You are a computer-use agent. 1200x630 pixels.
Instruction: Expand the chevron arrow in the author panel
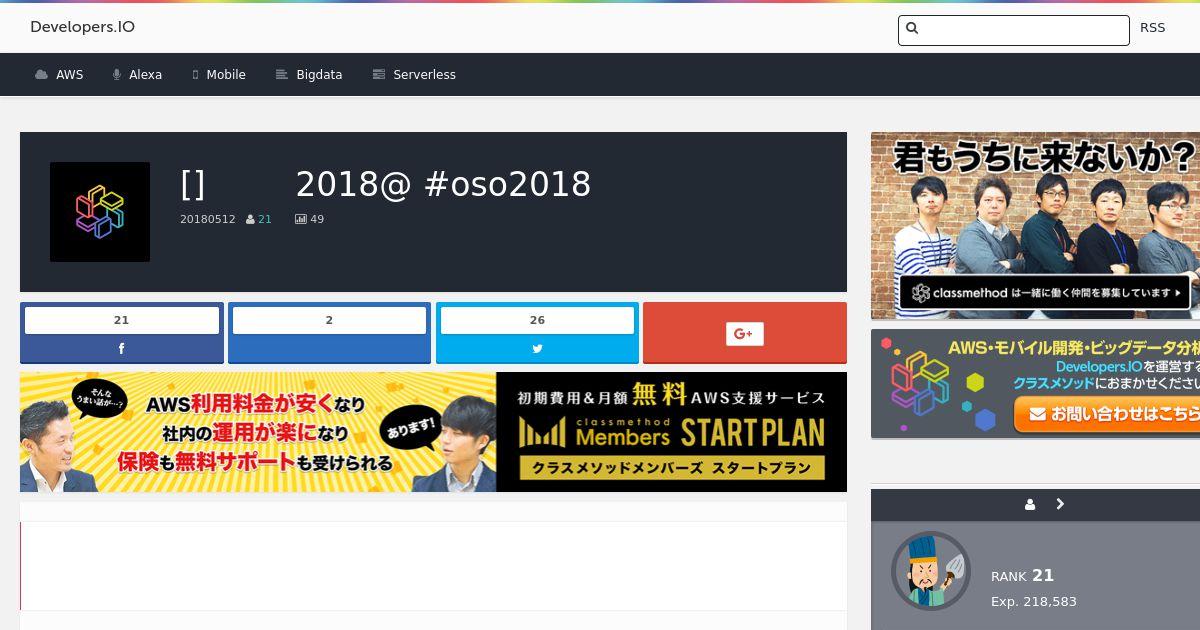click(x=1060, y=505)
